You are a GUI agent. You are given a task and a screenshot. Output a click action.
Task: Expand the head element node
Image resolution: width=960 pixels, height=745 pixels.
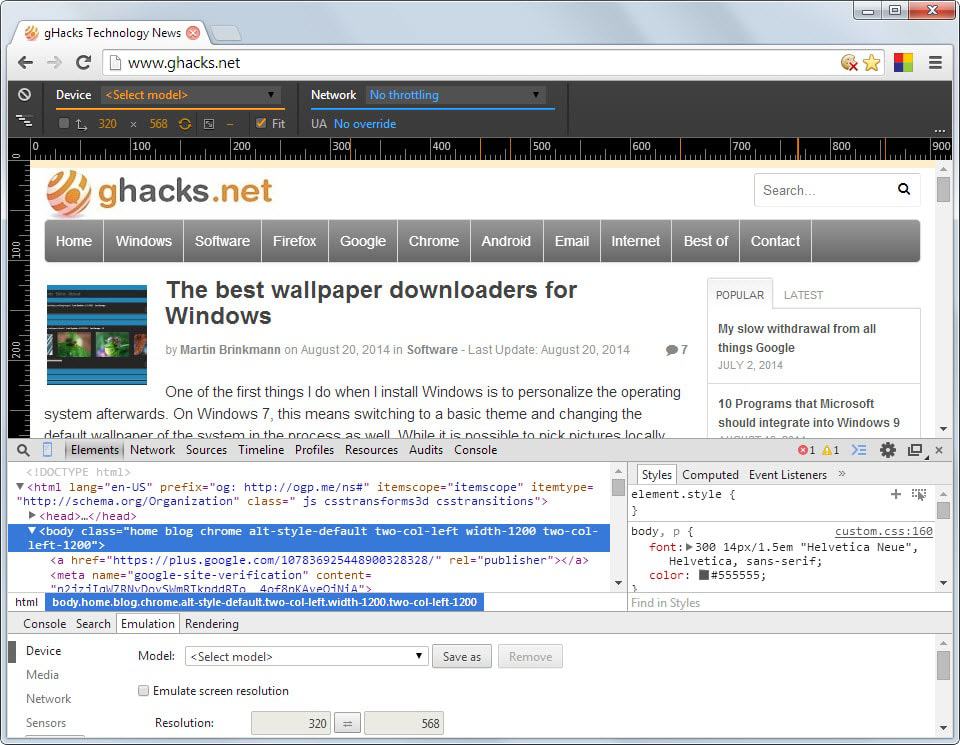point(32,515)
